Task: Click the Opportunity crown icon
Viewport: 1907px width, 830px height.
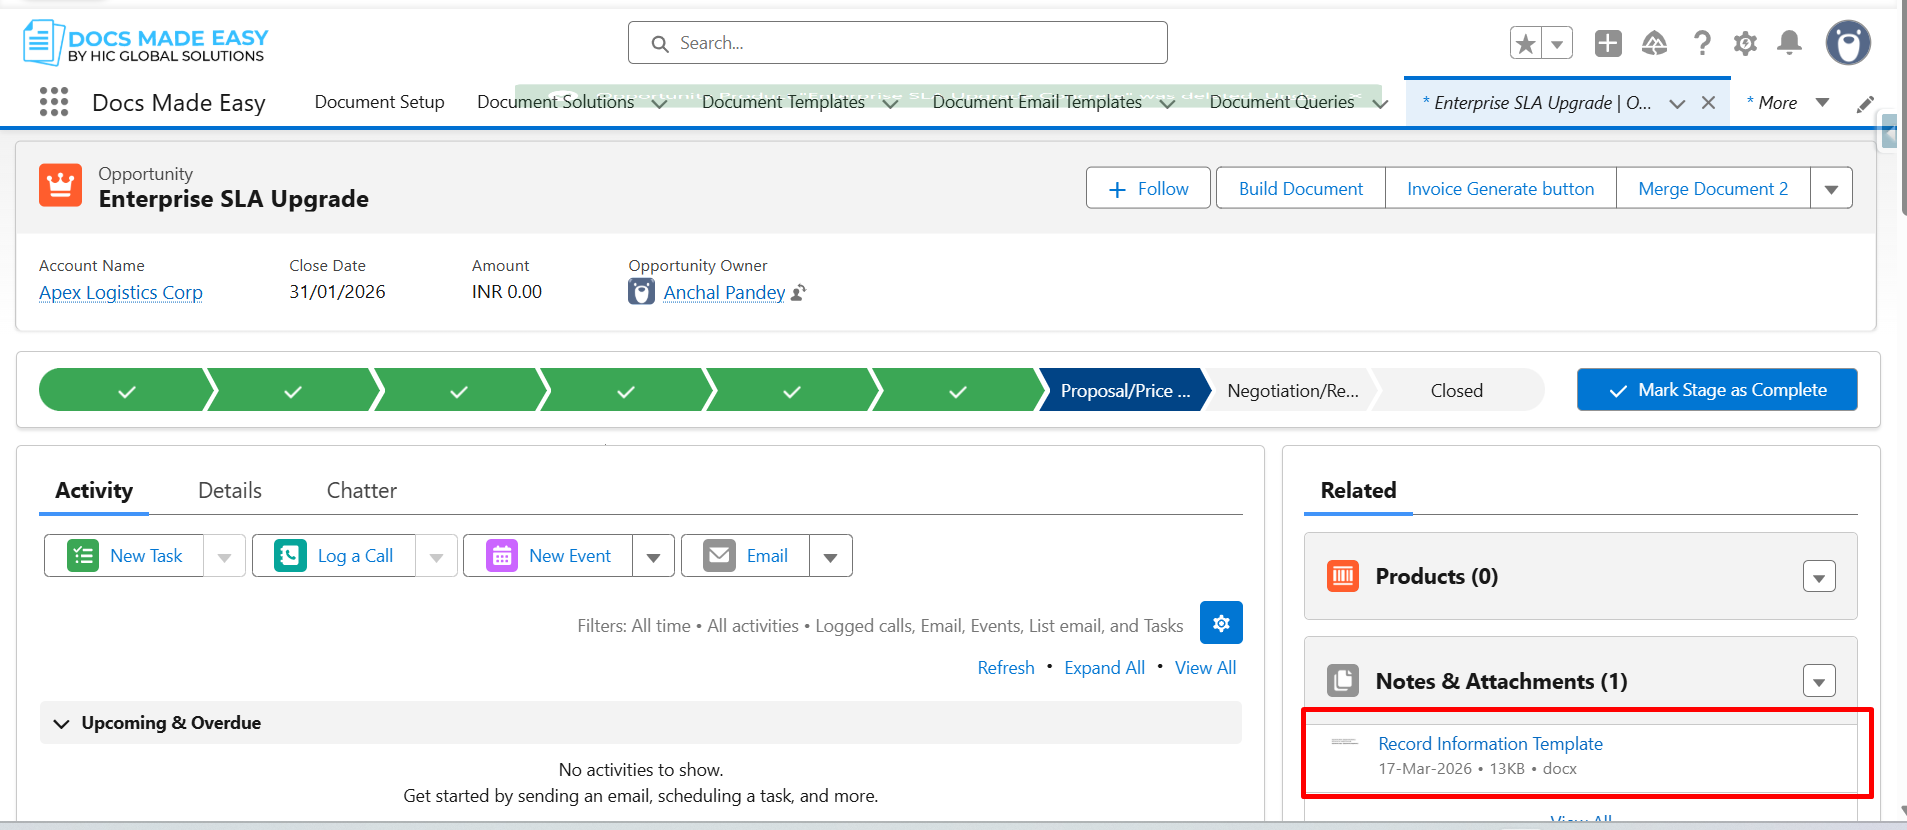Action: click(x=61, y=185)
